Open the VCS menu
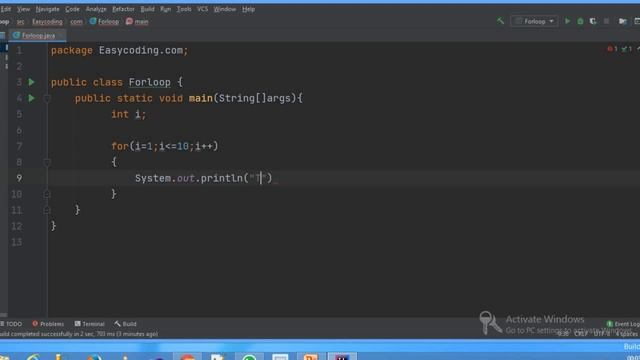Image resolution: width=640 pixels, height=360 pixels. [x=202, y=9]
